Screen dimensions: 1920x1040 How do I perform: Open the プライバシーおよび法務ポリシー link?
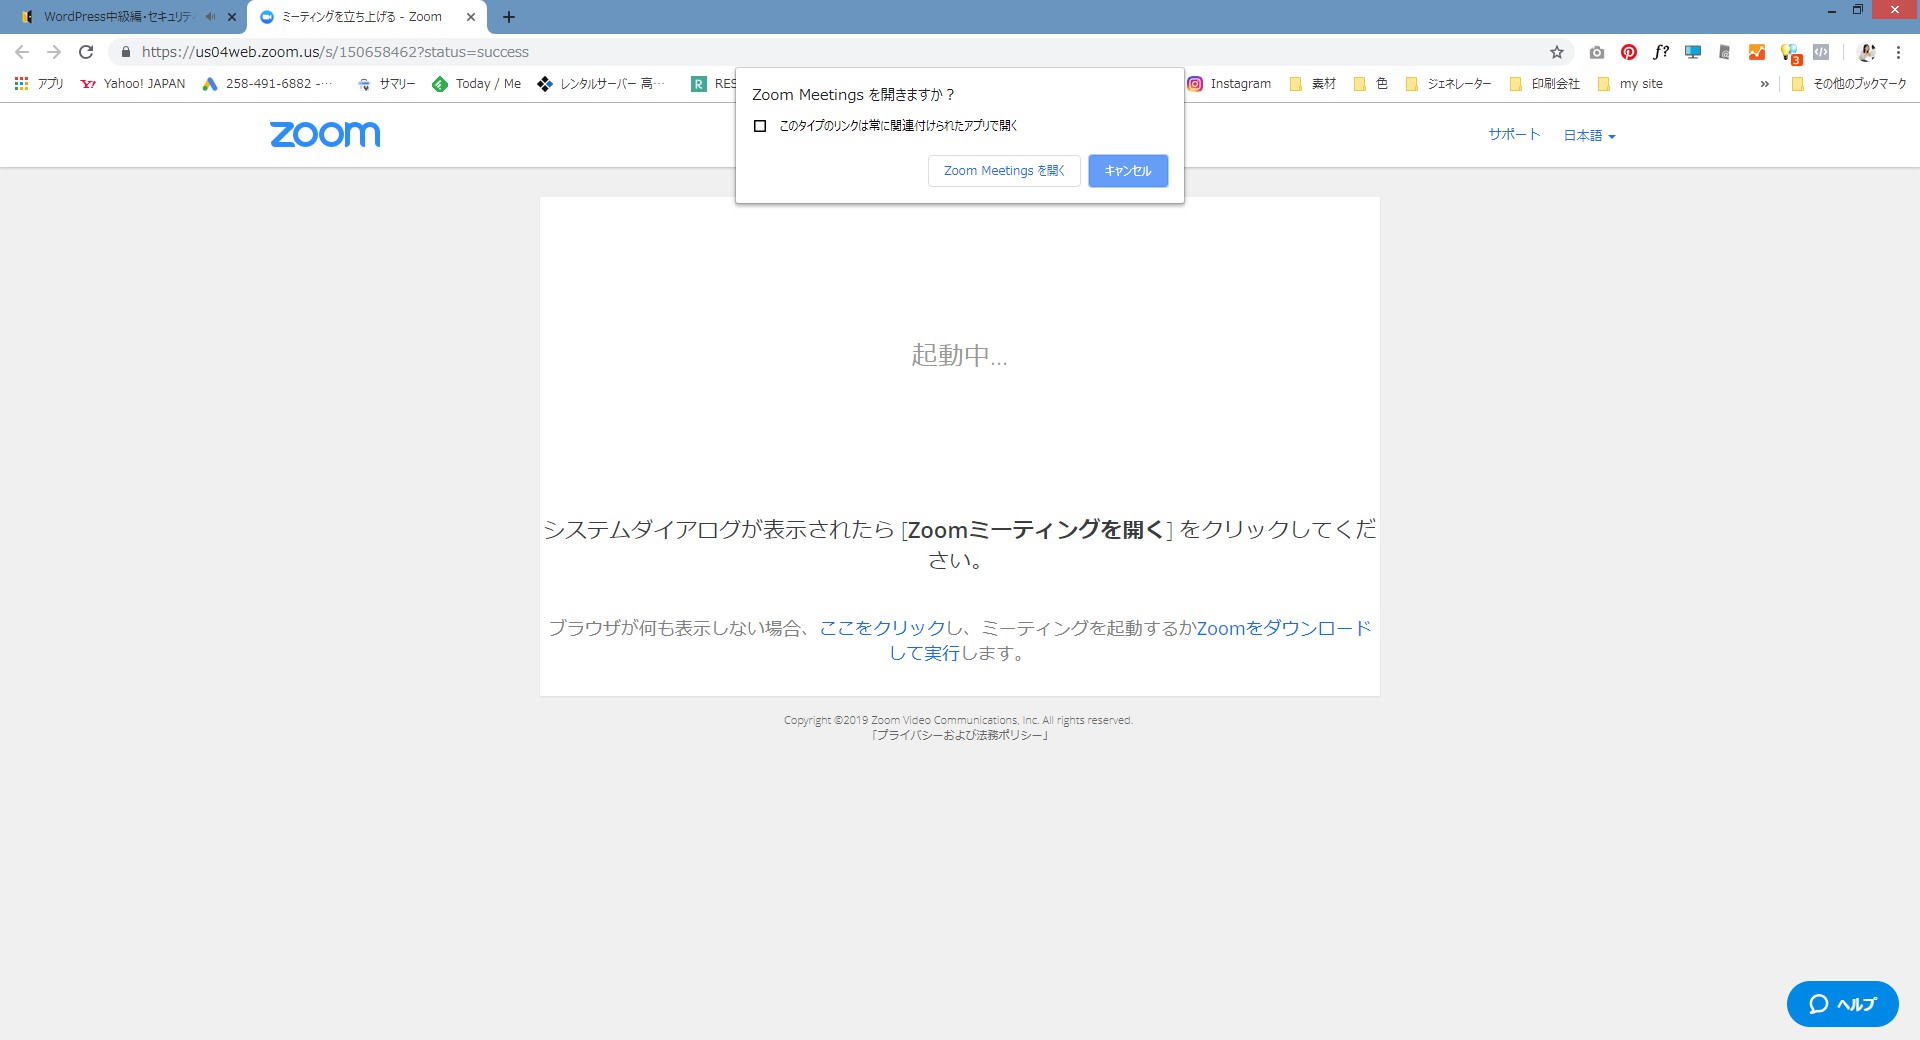pyautogui.click(x=959, y=735)
